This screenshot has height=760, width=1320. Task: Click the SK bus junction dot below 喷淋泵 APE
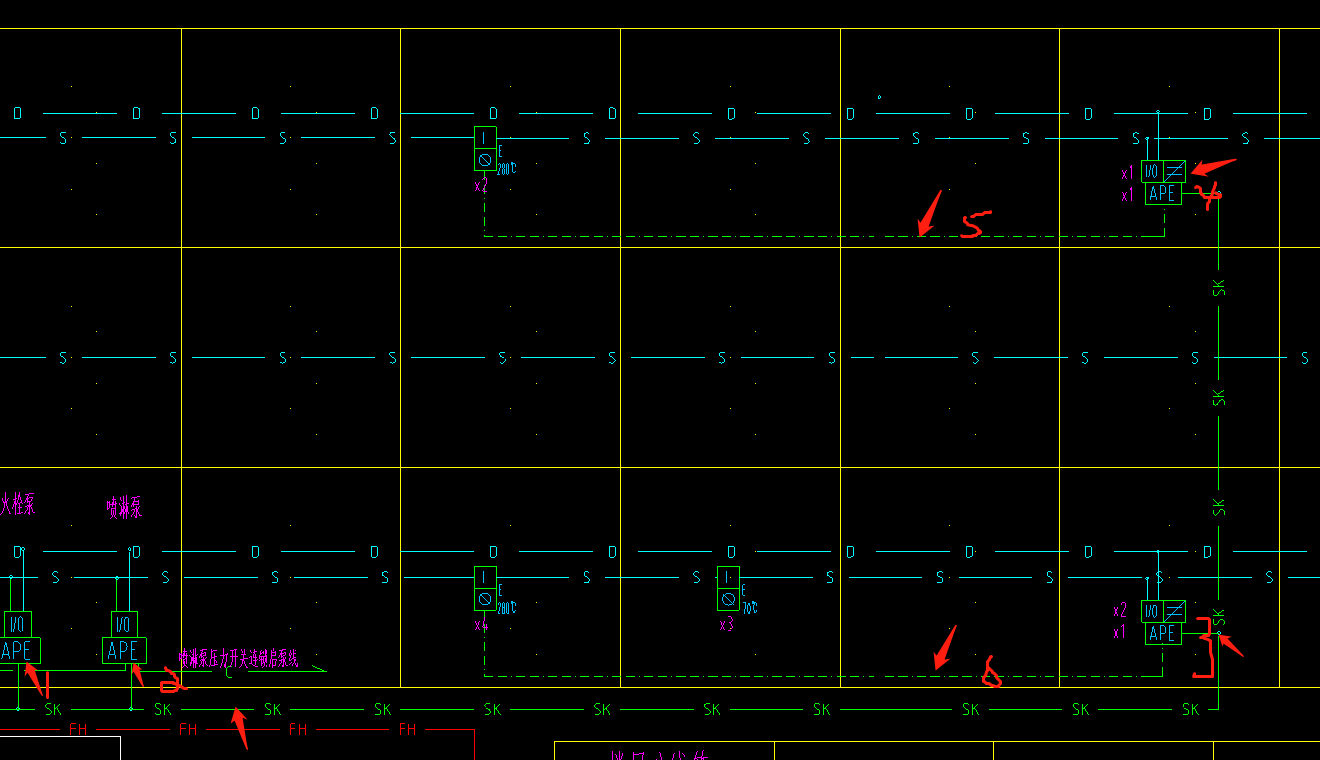[x=131, y=709]
